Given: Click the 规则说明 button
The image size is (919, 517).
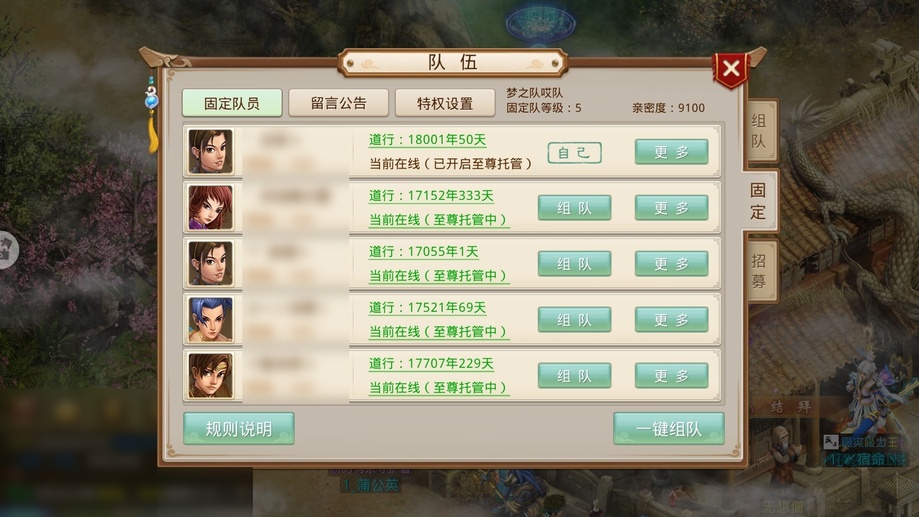Looking at the screenshot, I should pyautogui.click(x=239, y=429).
